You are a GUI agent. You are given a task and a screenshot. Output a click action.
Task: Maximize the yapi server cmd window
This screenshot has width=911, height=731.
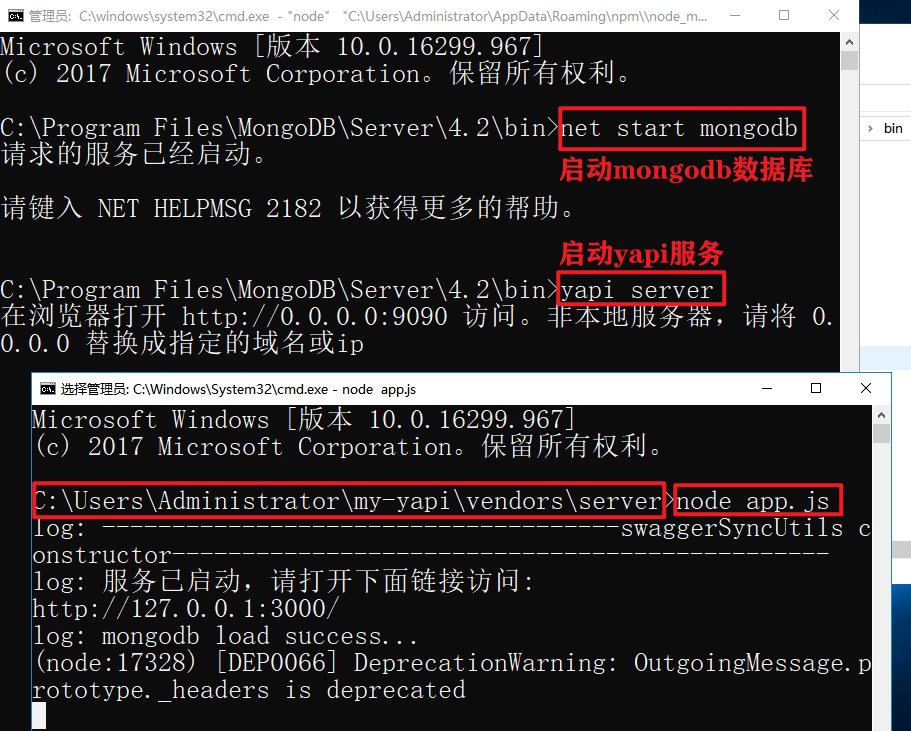coord(784,15)
